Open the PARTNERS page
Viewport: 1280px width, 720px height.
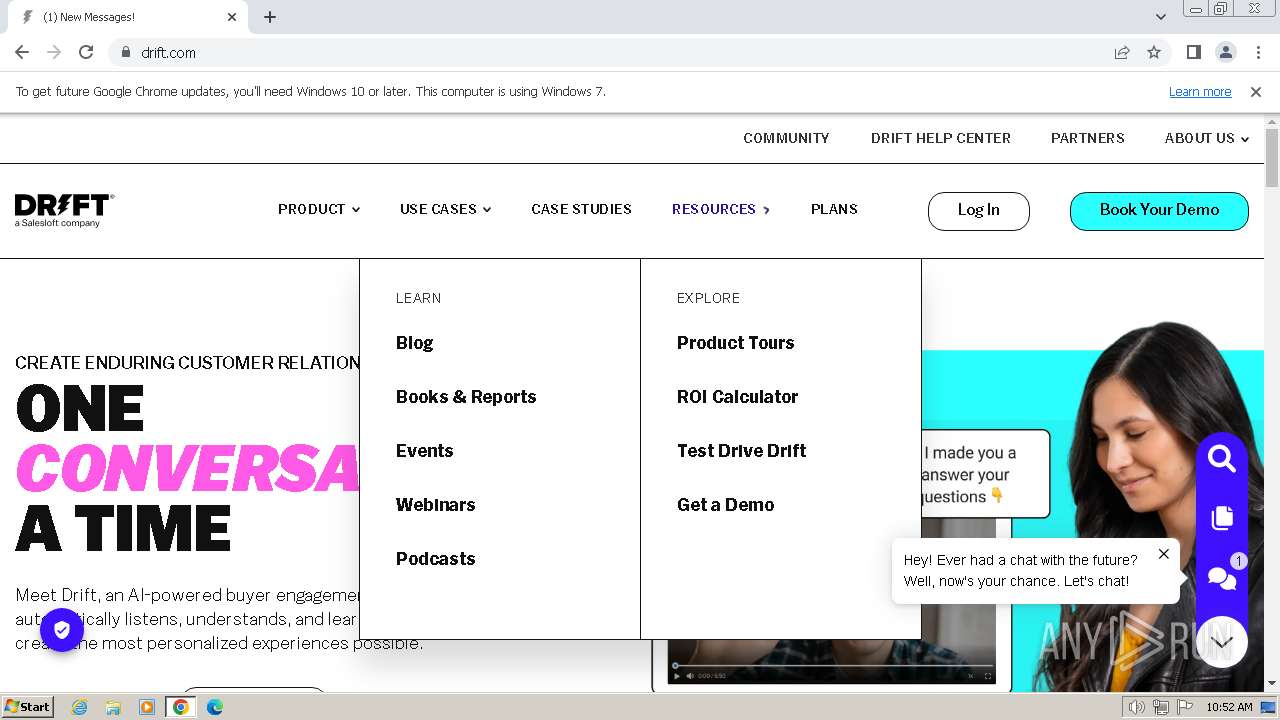[x=1088, y=138]
